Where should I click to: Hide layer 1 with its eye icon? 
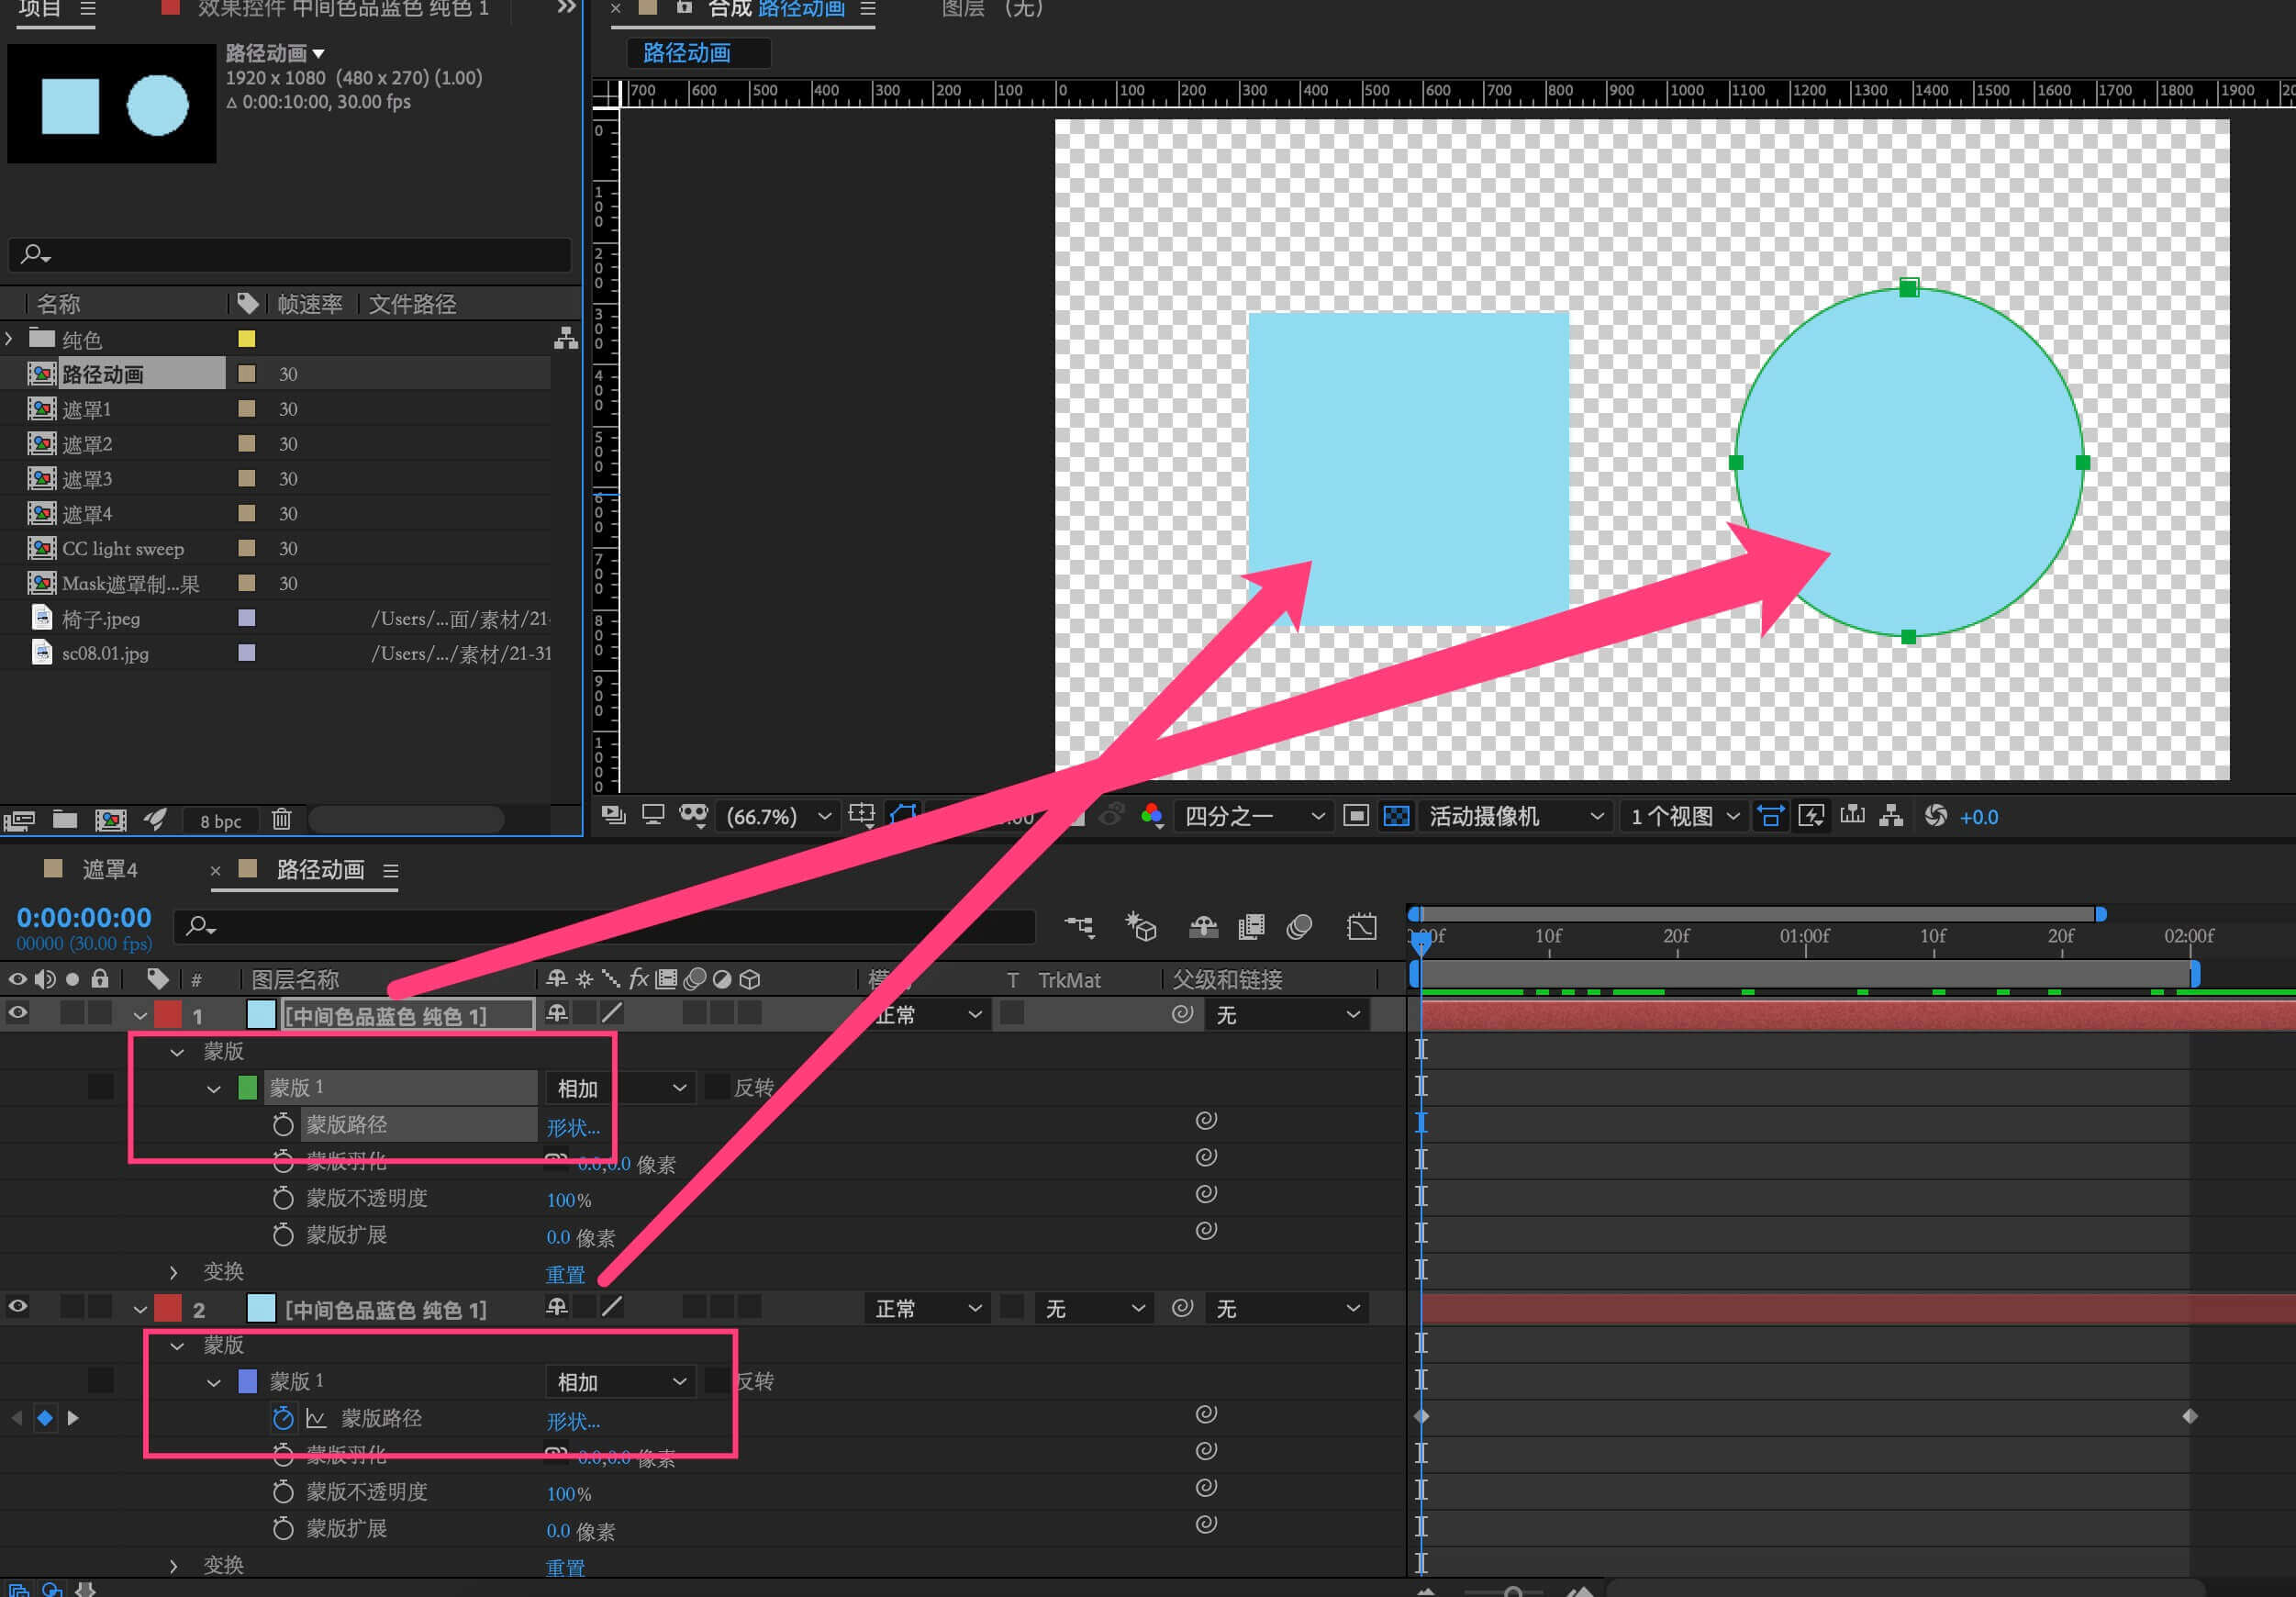pos(18,1014)
